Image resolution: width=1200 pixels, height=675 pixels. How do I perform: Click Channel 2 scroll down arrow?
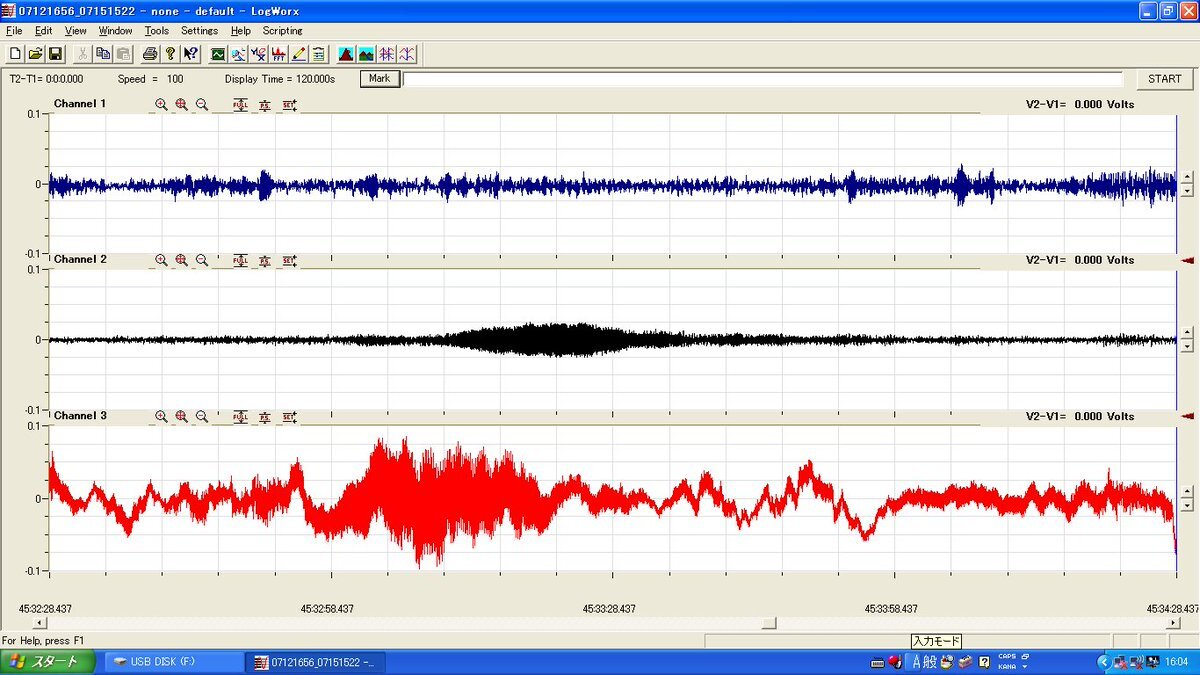[x=1187, y=346]
